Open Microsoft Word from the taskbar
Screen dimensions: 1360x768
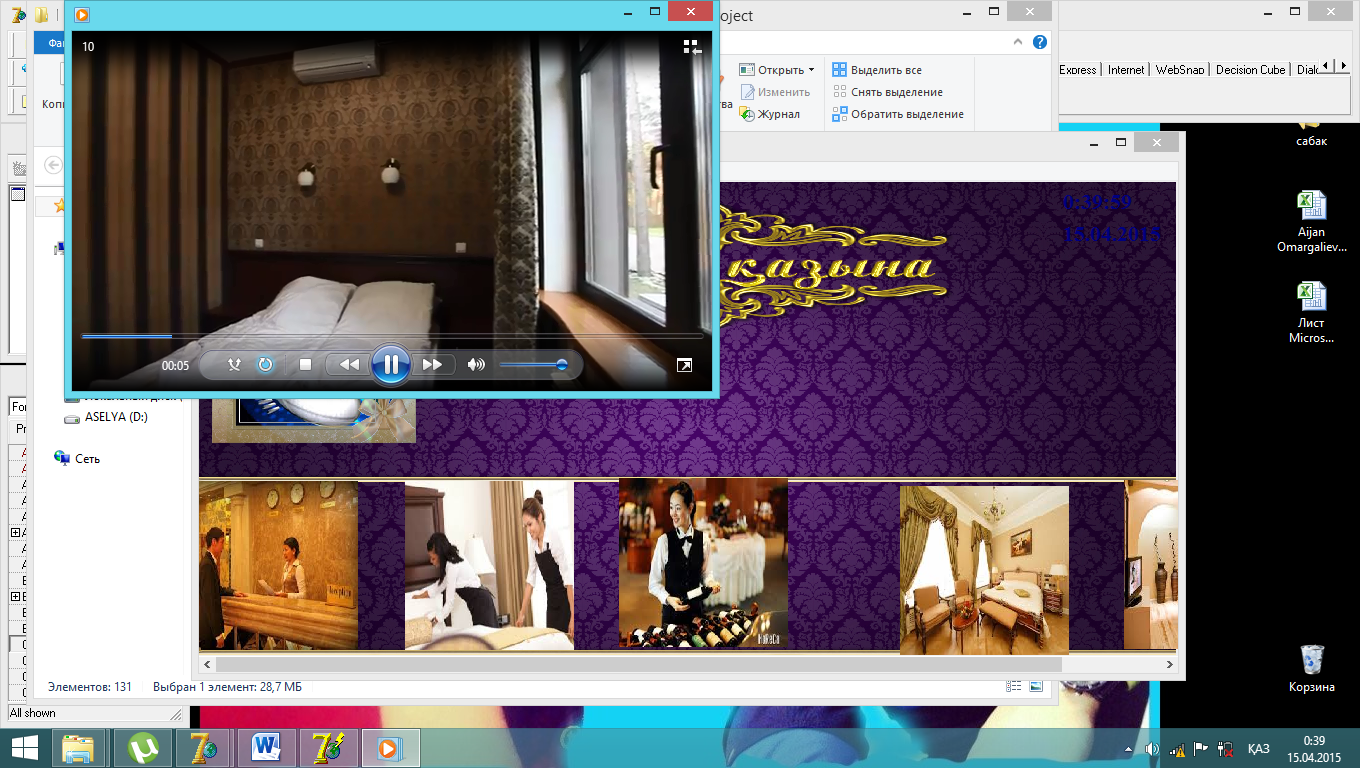coord(267,748)
